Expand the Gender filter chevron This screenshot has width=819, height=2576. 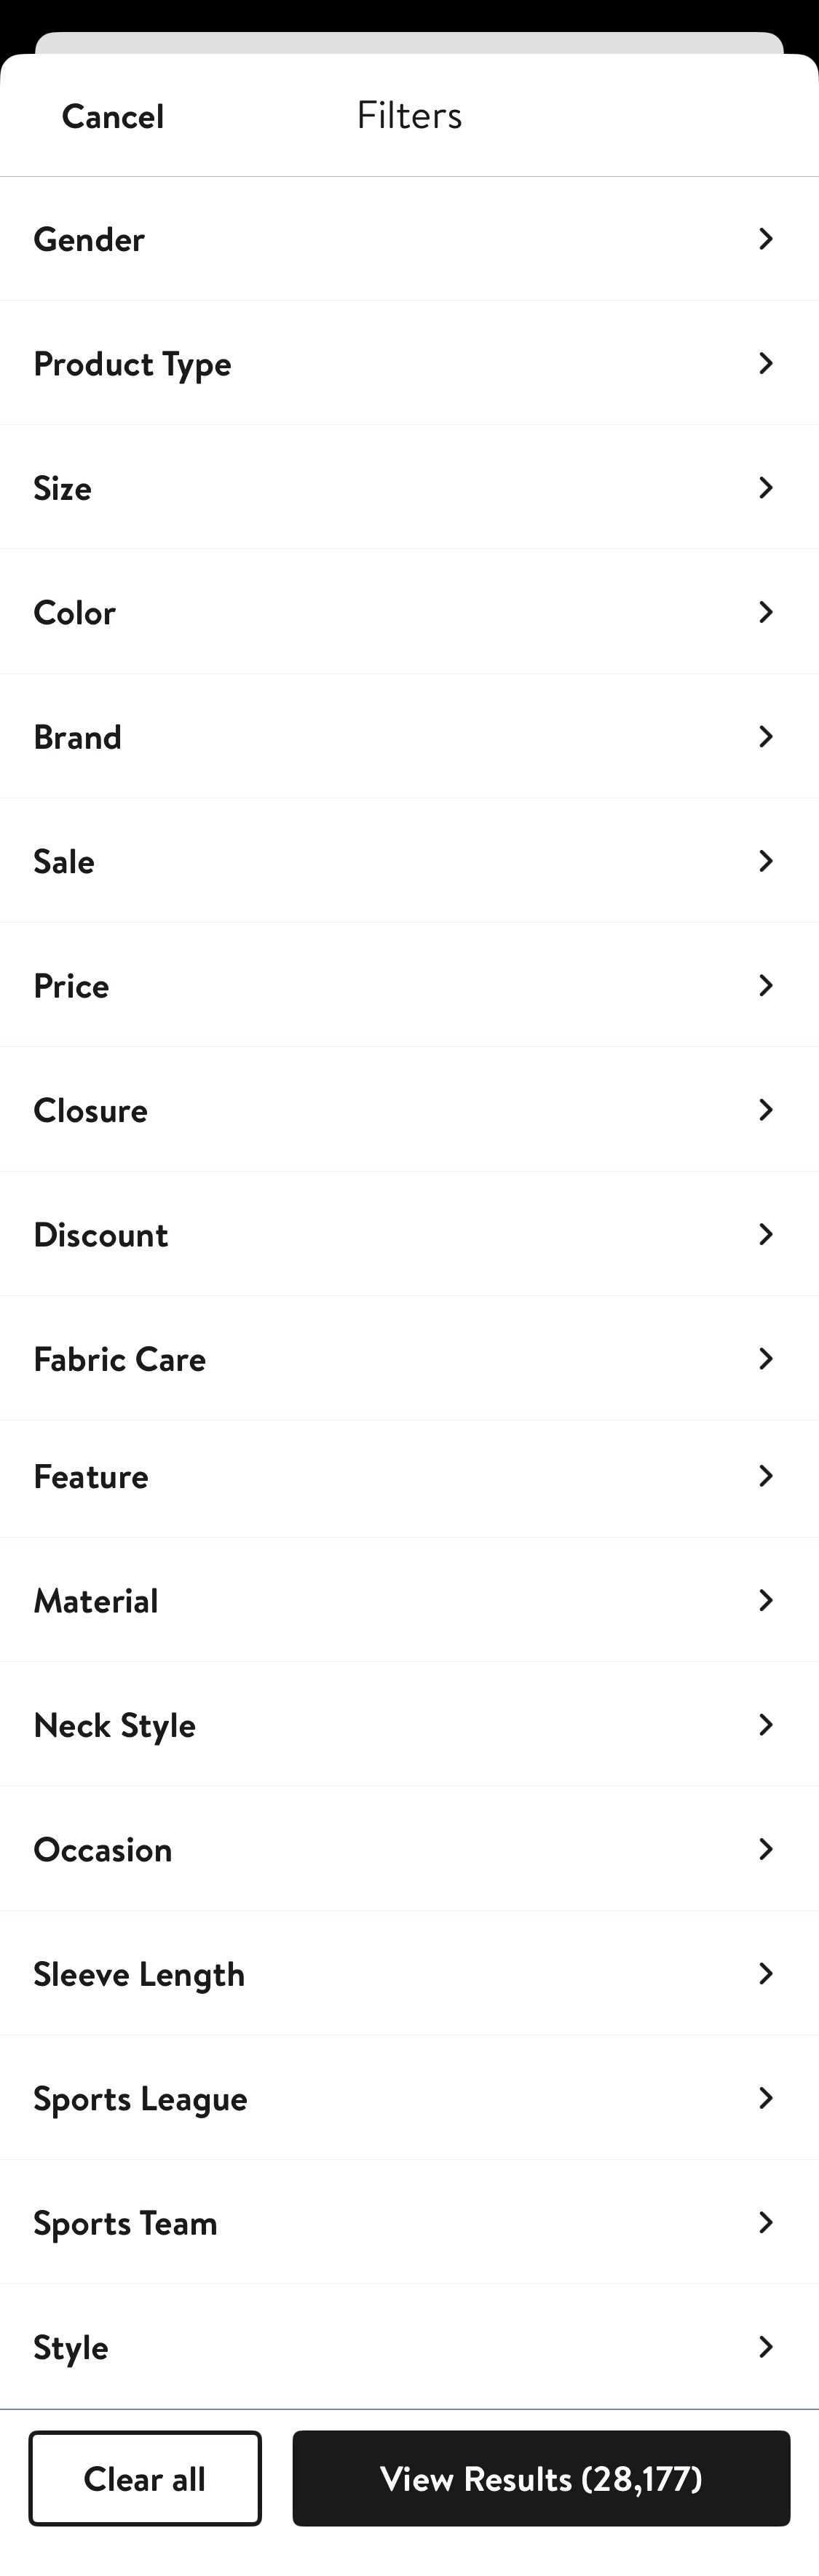point(765,239)
